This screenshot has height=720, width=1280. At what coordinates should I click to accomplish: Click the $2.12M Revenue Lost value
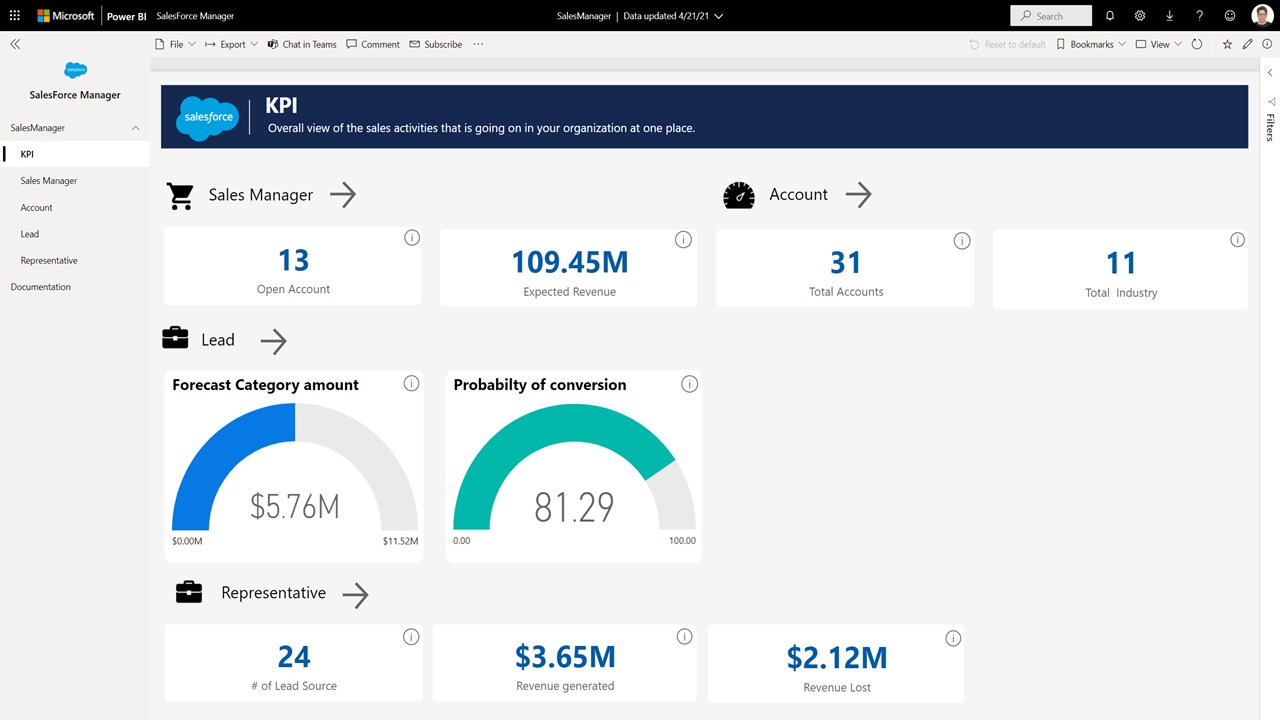837,657
